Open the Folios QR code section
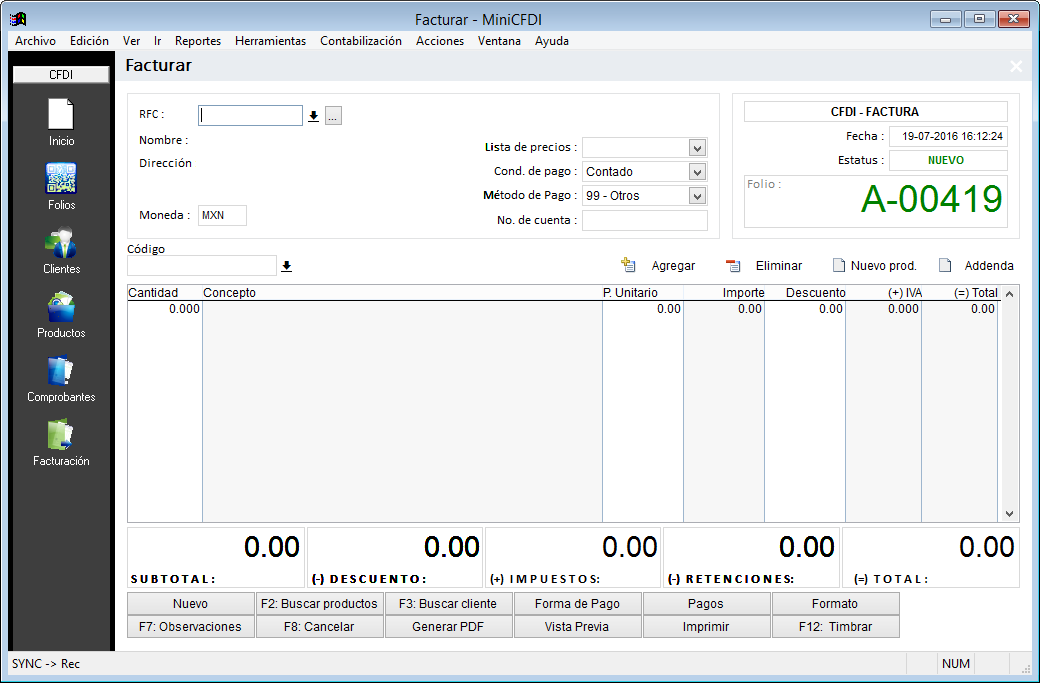The image size is (1040, 683). (x=61, y=186)
